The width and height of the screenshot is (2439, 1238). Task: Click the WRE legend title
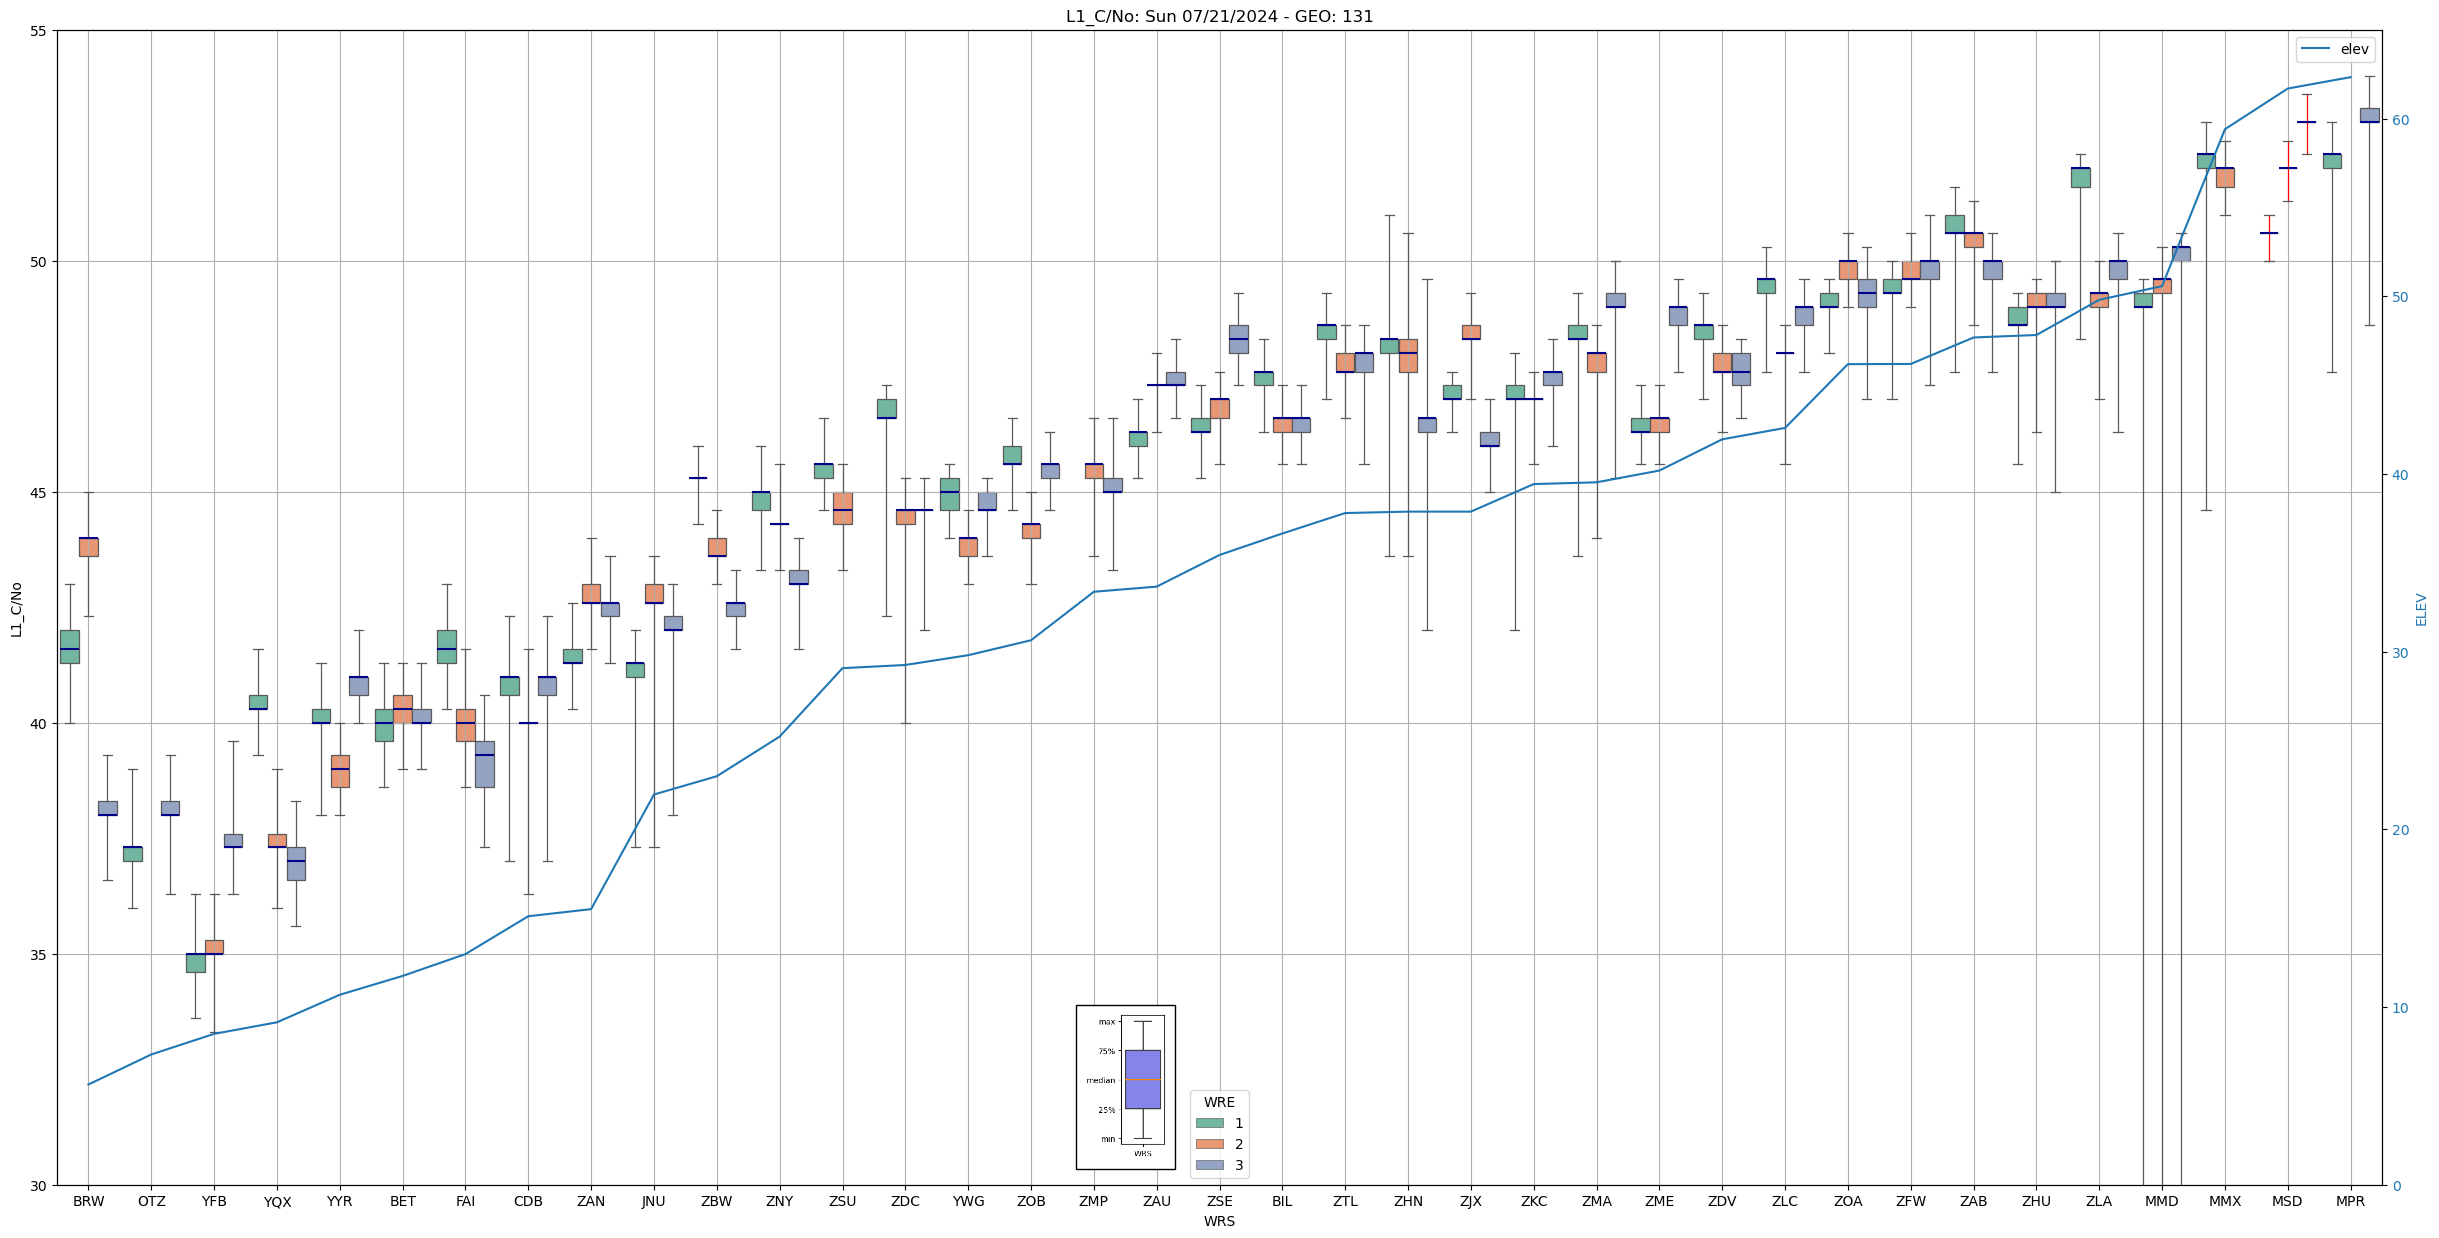1219,1102
